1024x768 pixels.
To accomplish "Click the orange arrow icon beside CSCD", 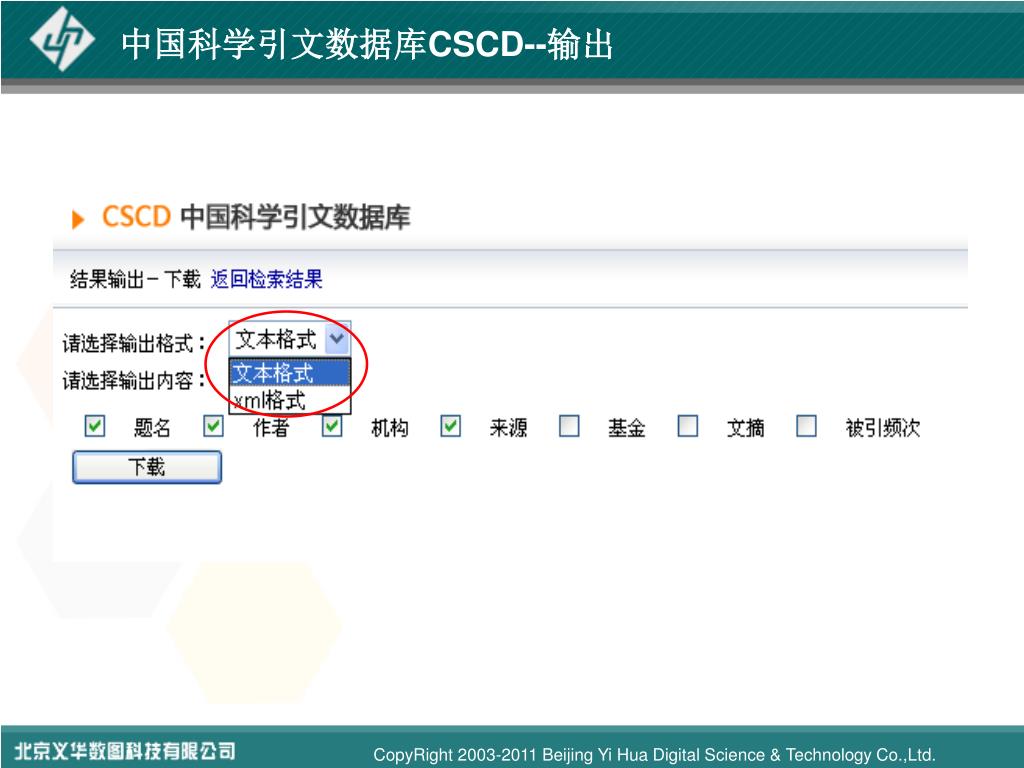I will pos(78,219).
